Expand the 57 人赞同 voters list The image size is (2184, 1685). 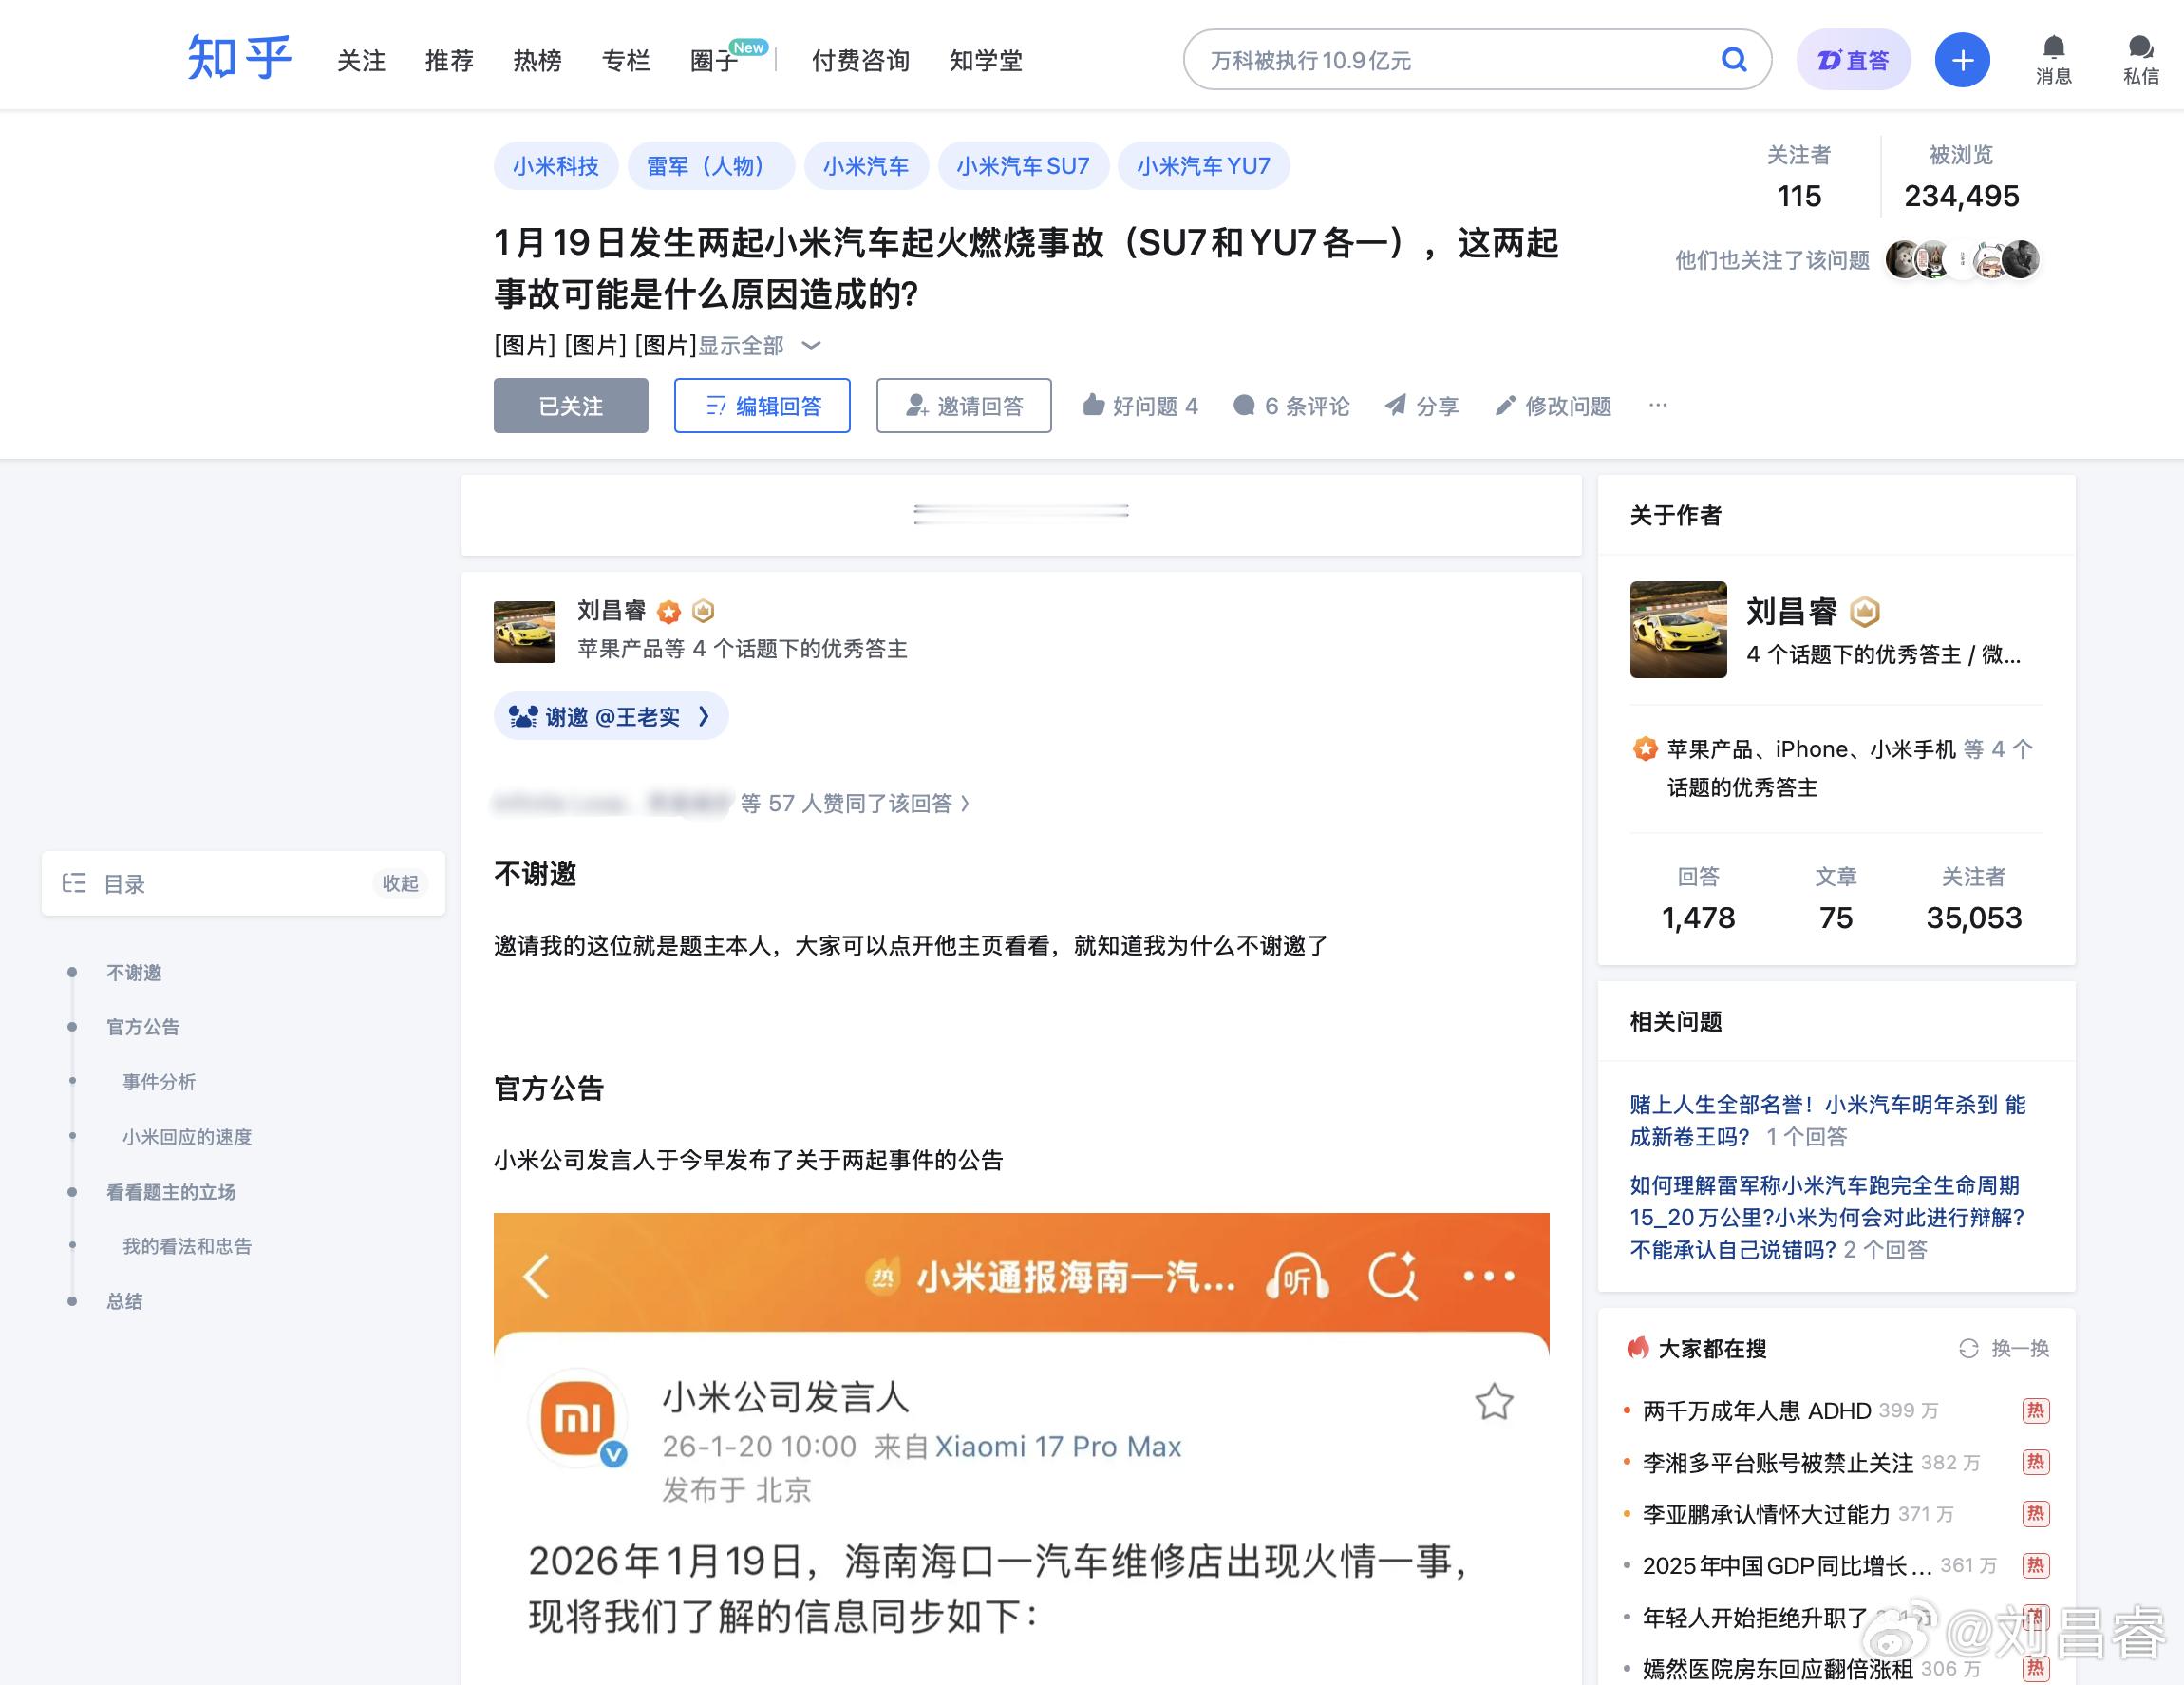click(x=855, y=803)
